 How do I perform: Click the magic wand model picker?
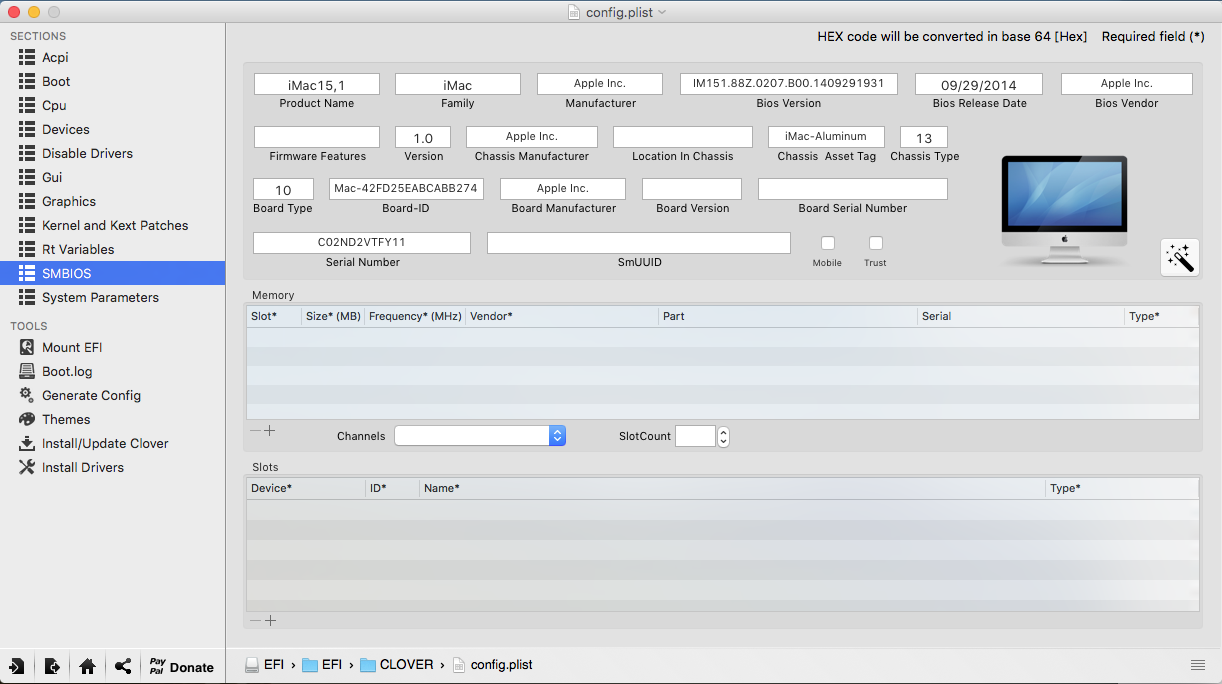[x=1180, y=257]
